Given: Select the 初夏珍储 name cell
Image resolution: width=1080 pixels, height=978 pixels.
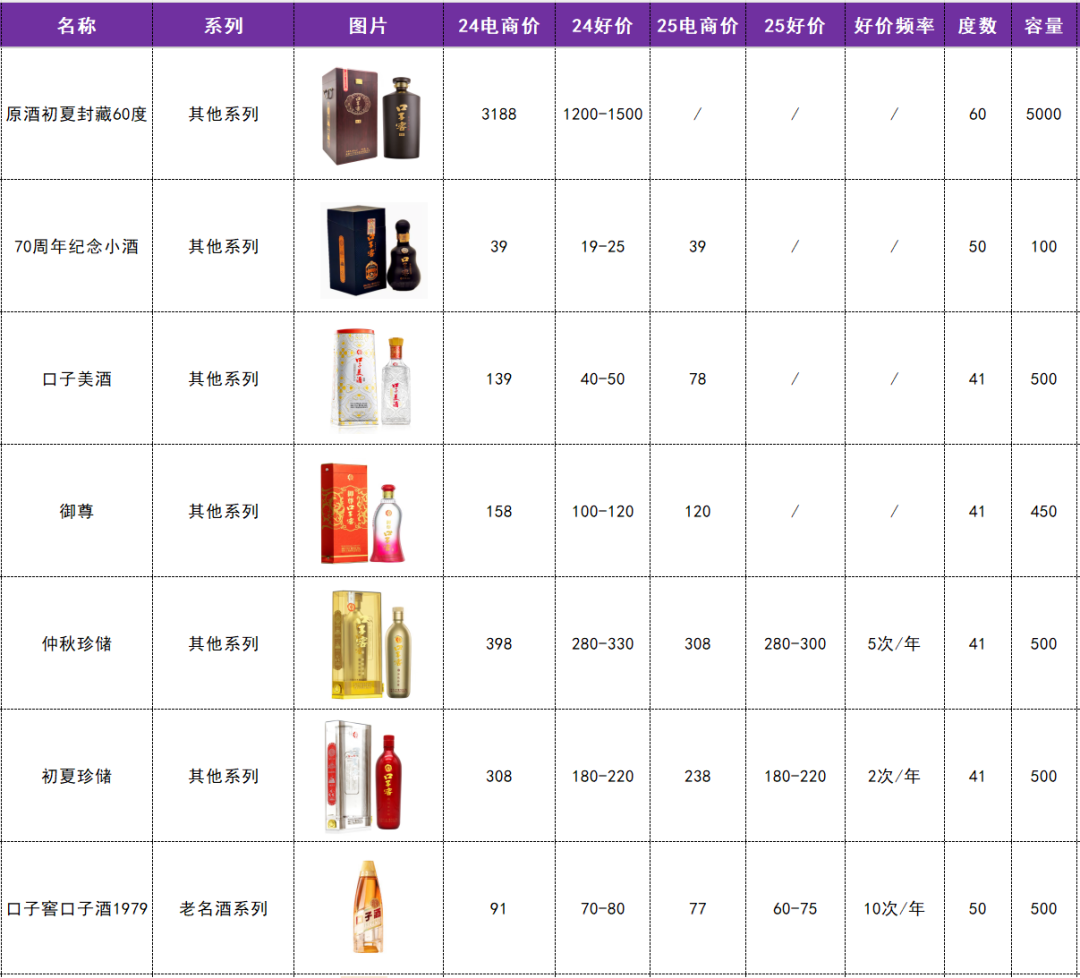Looking at the screenshot, I should tap(76, 776).
